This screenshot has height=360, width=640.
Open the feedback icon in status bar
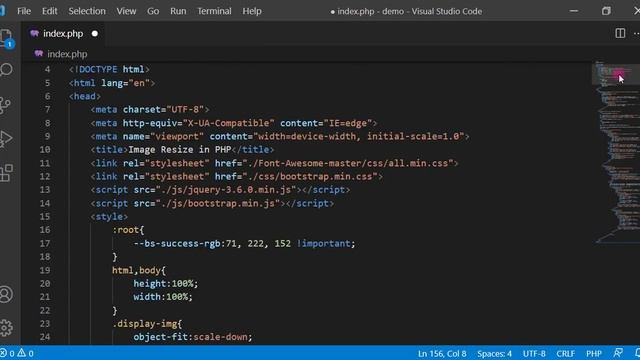[618, 353]
